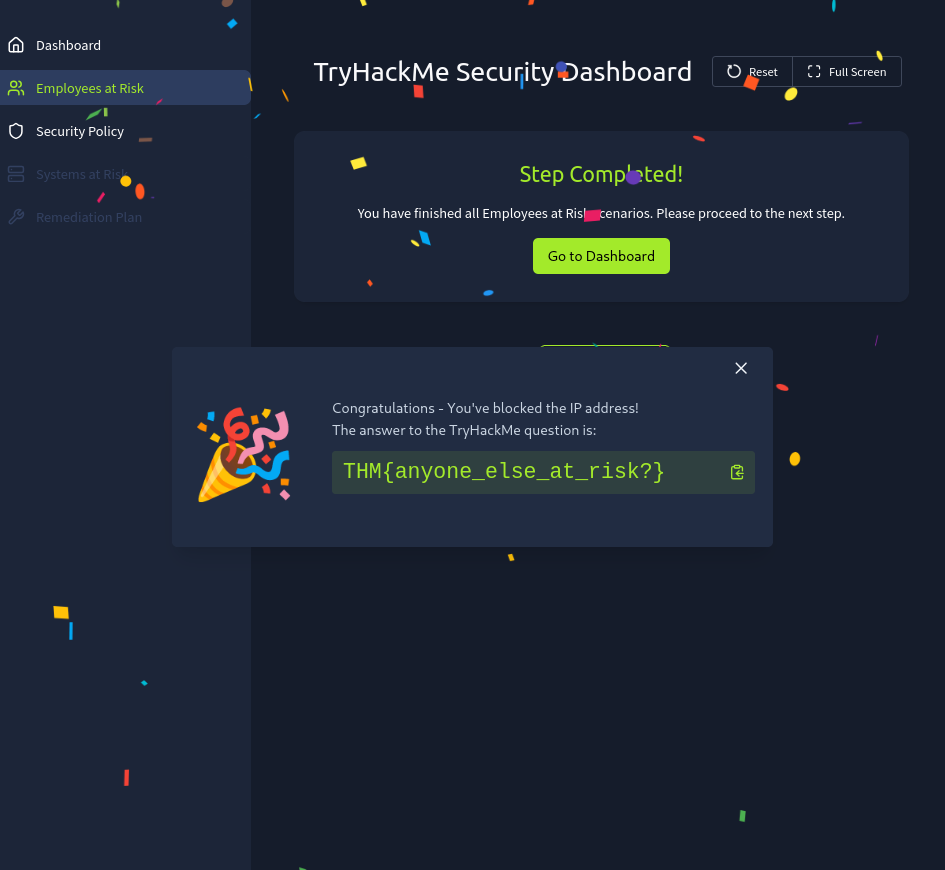Viewport: 945px width, 870px height.
Task: Click the Employees at Risk people icon
Action: point(16,88)
